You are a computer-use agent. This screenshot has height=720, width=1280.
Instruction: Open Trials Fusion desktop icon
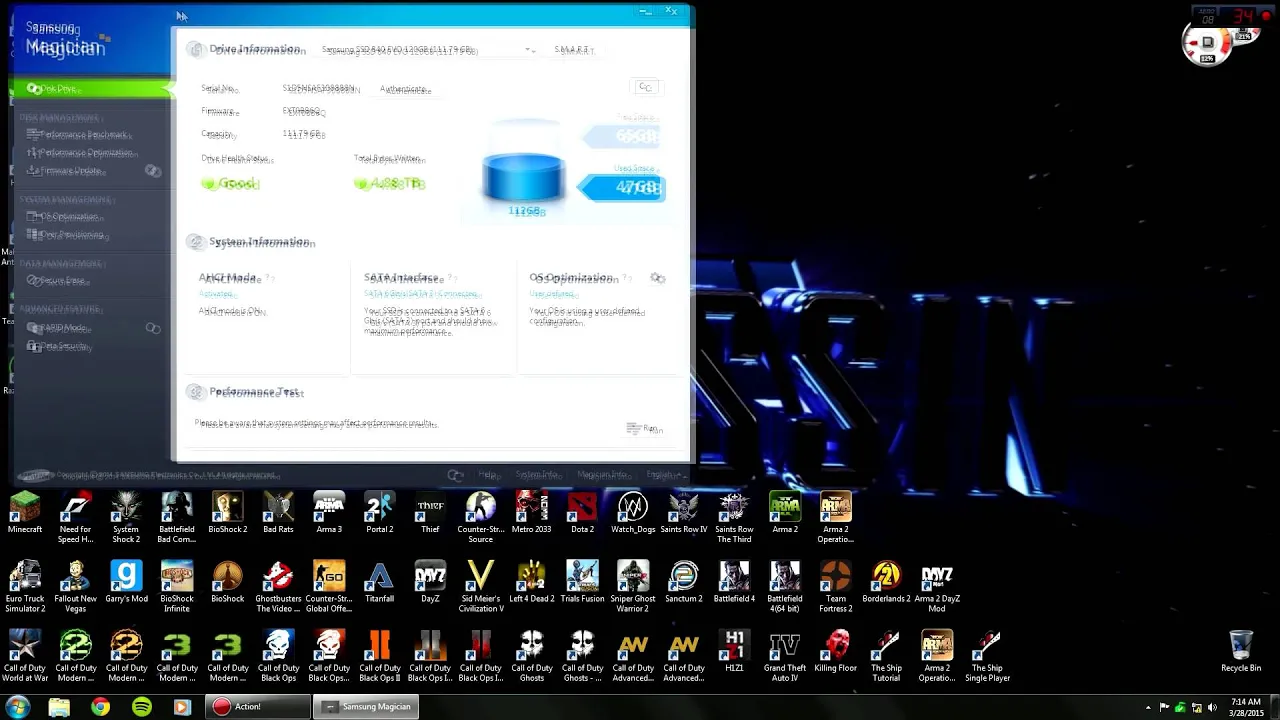click(582, 582)
